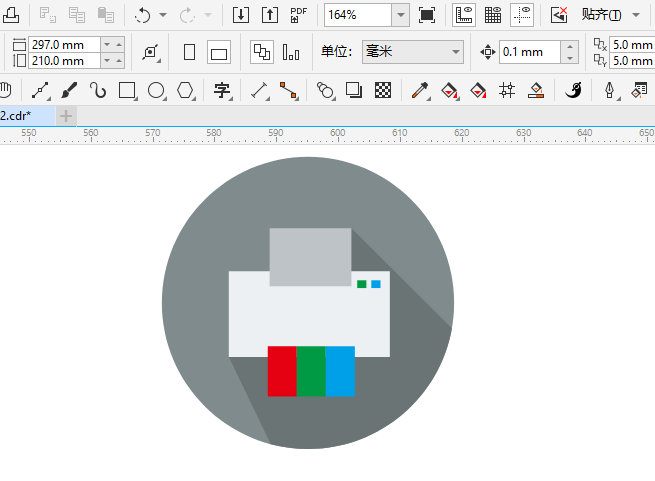Select the Color Eyedropper tool

[421, 91]
